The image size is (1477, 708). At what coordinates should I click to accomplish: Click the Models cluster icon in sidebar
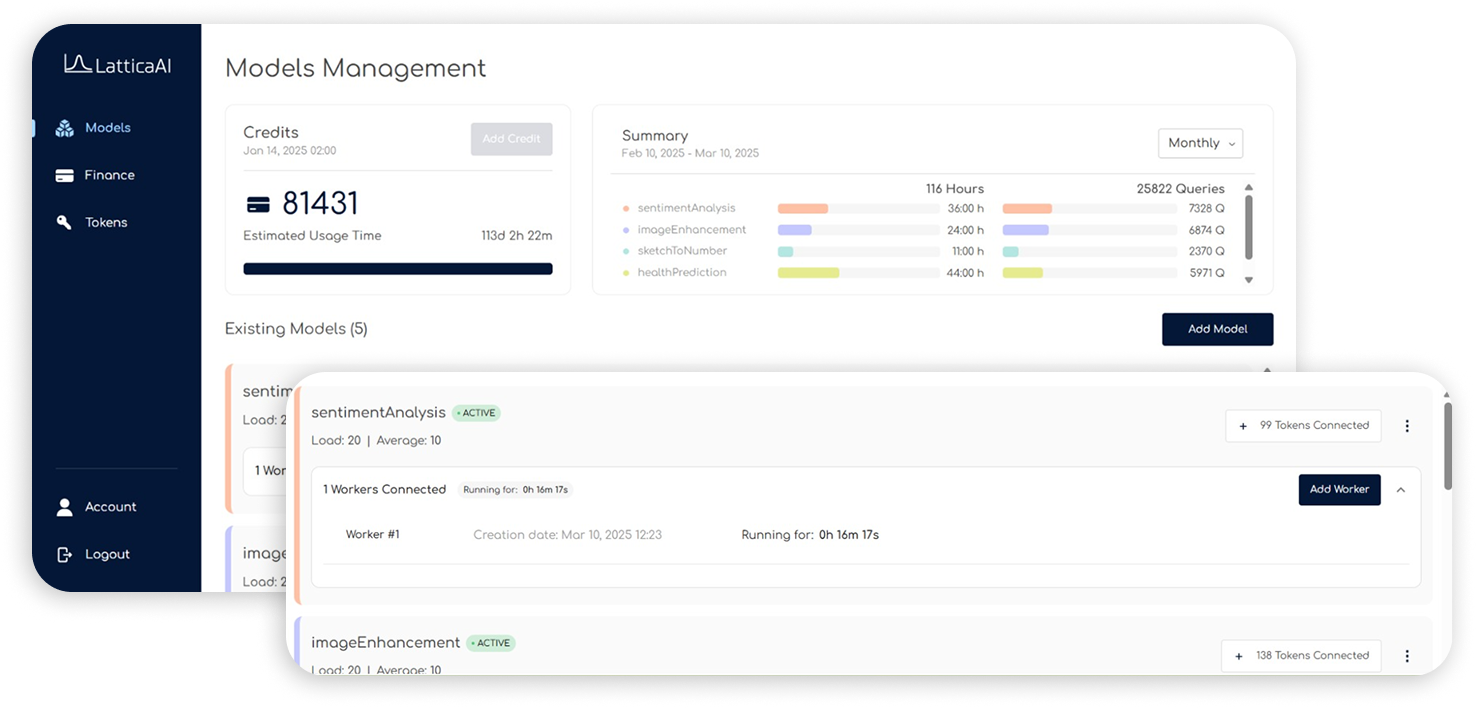coord(65,128)
